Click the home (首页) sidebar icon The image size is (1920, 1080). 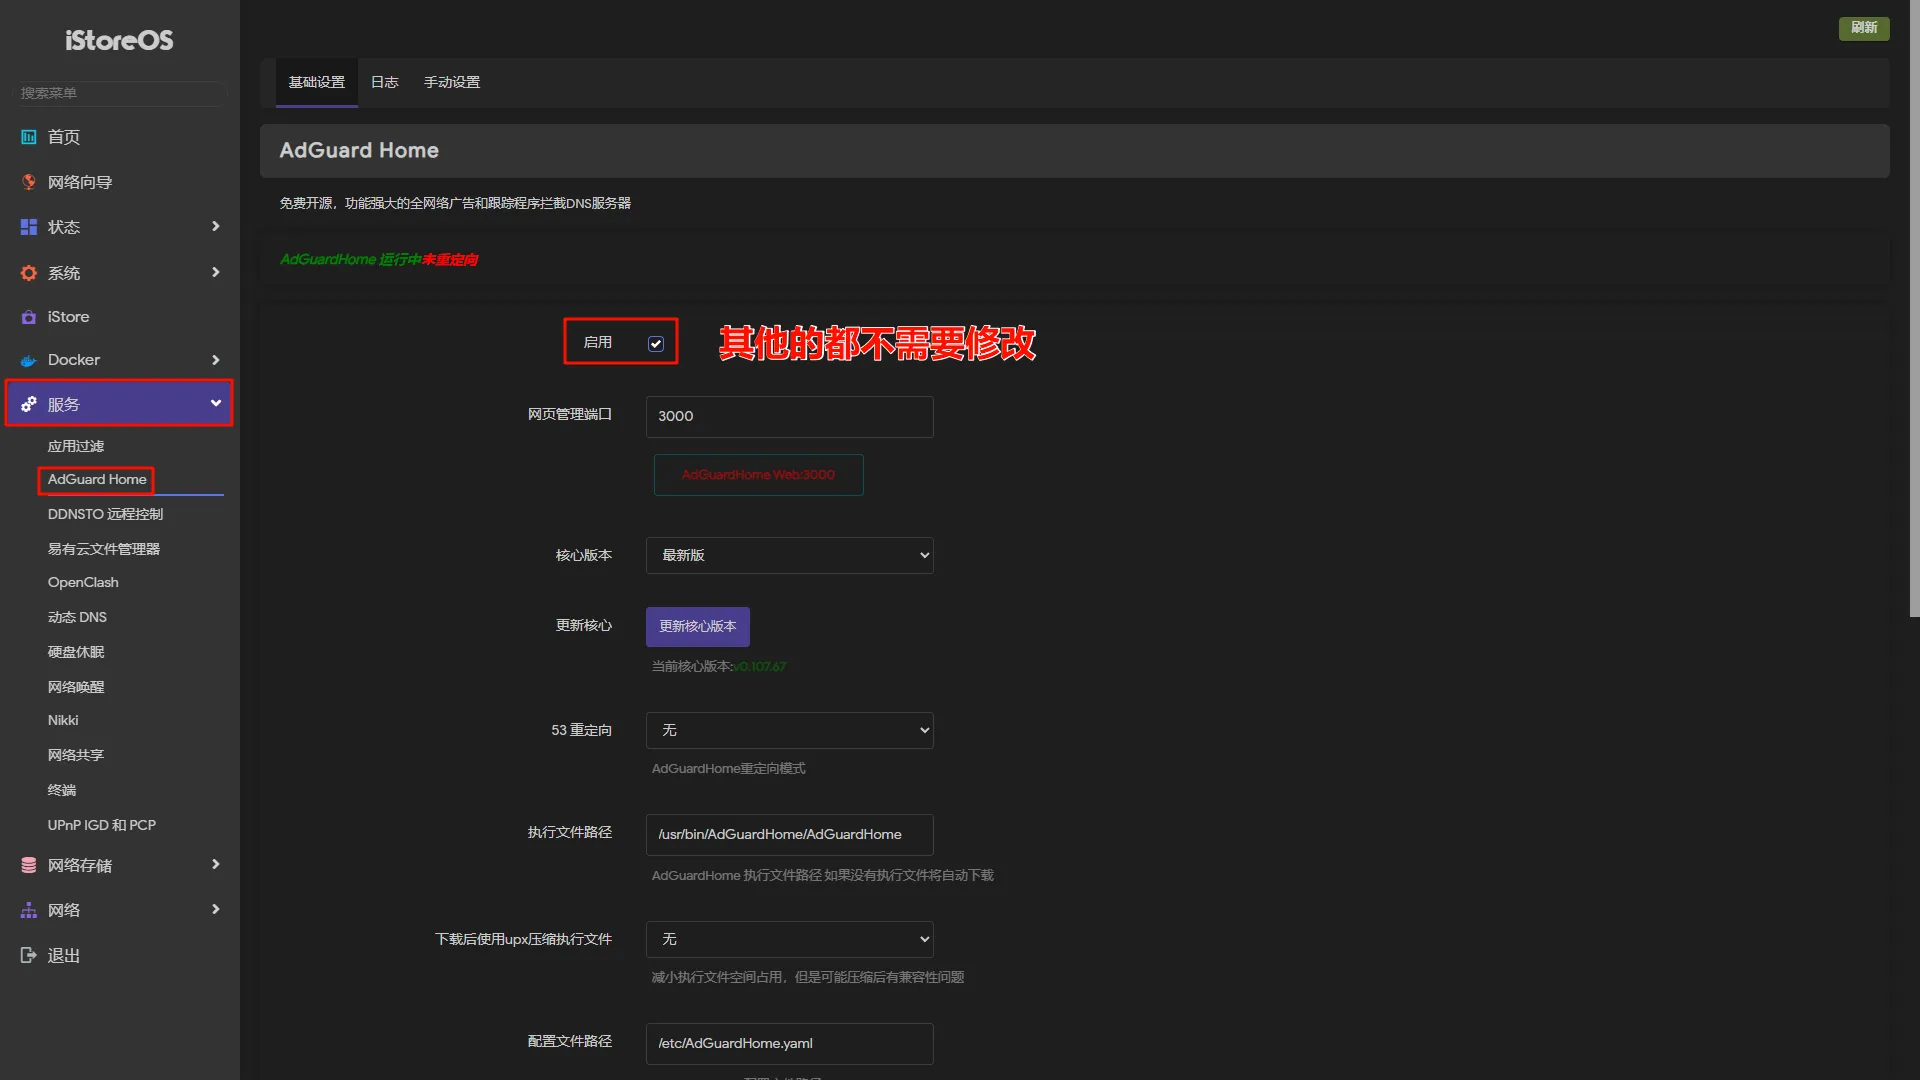(29, 137)
